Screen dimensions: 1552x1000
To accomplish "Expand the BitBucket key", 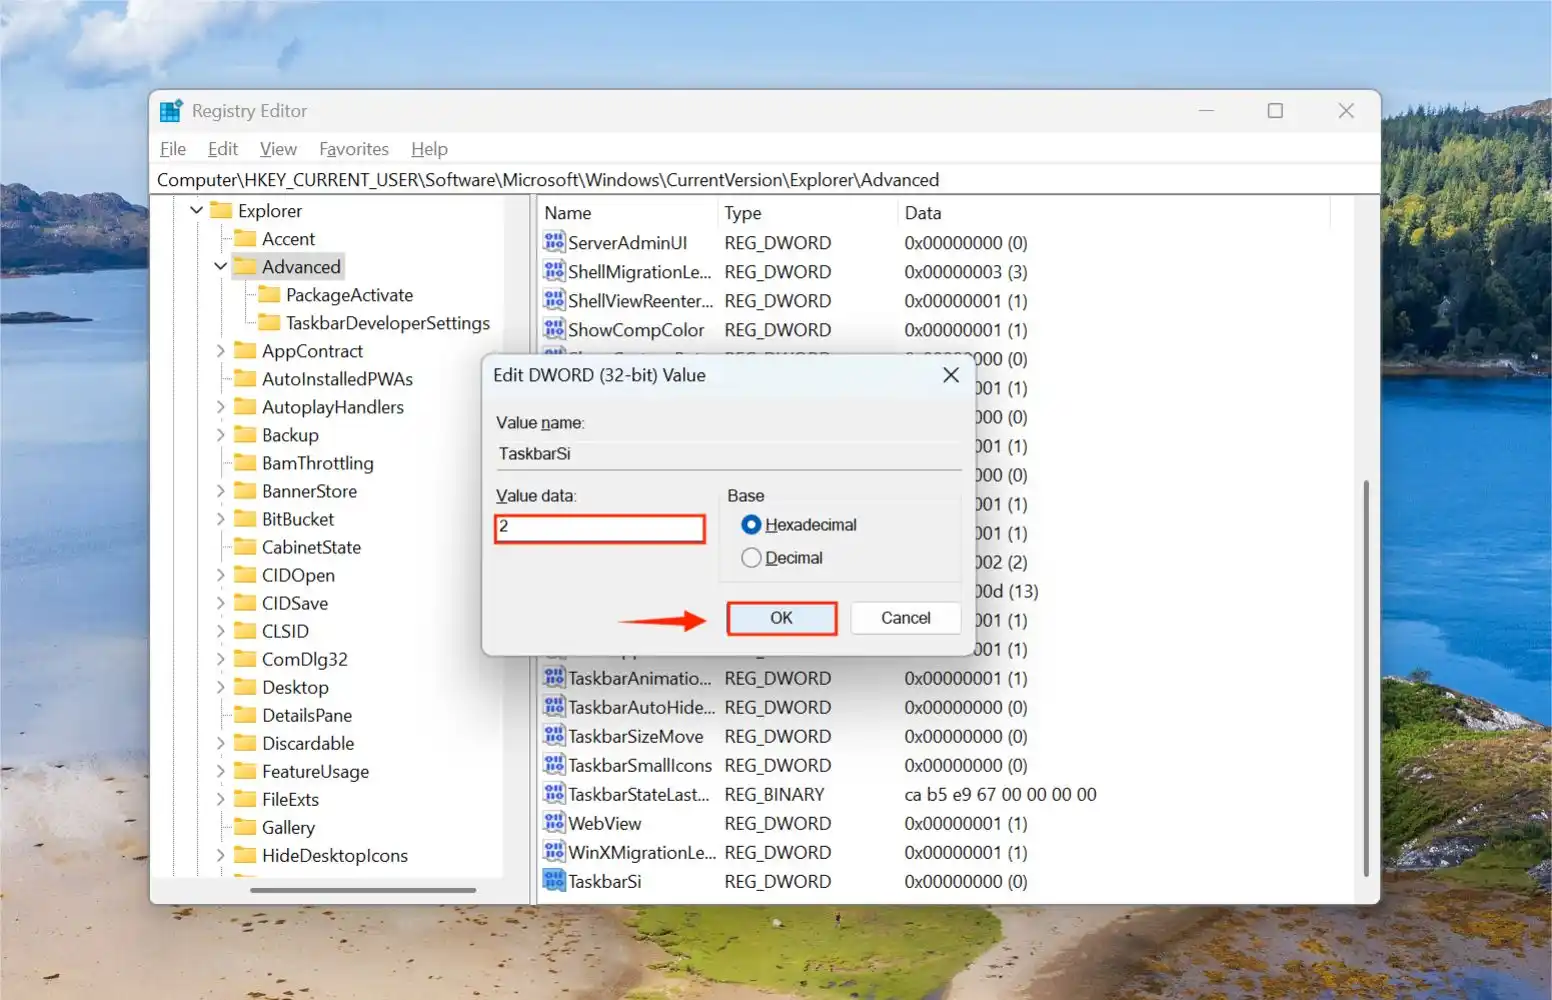I will [221, 518].
